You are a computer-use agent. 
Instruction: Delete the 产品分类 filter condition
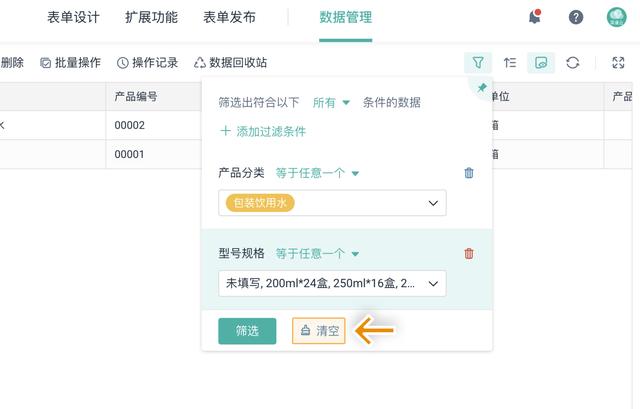(x=469, y=173)
